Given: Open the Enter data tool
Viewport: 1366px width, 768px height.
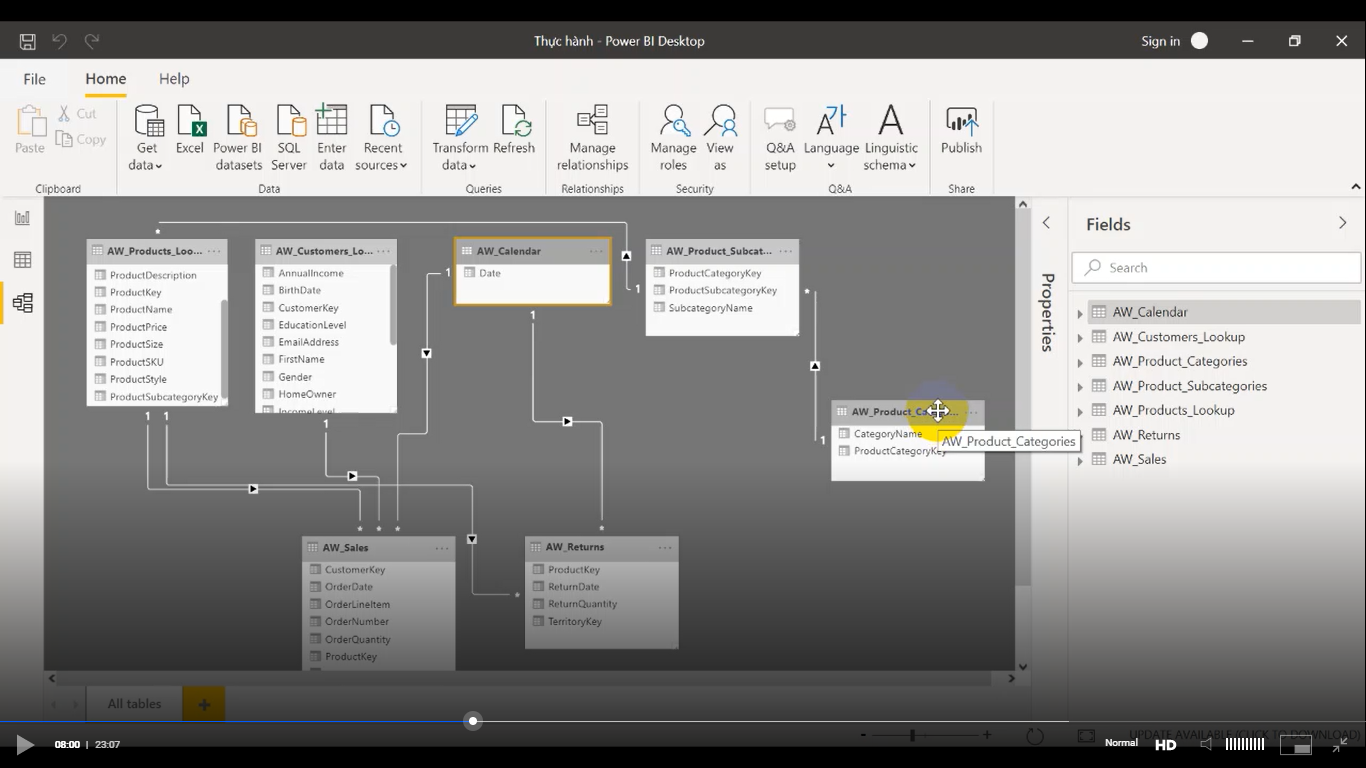Looking at the screenshot, I should (332, 138).
